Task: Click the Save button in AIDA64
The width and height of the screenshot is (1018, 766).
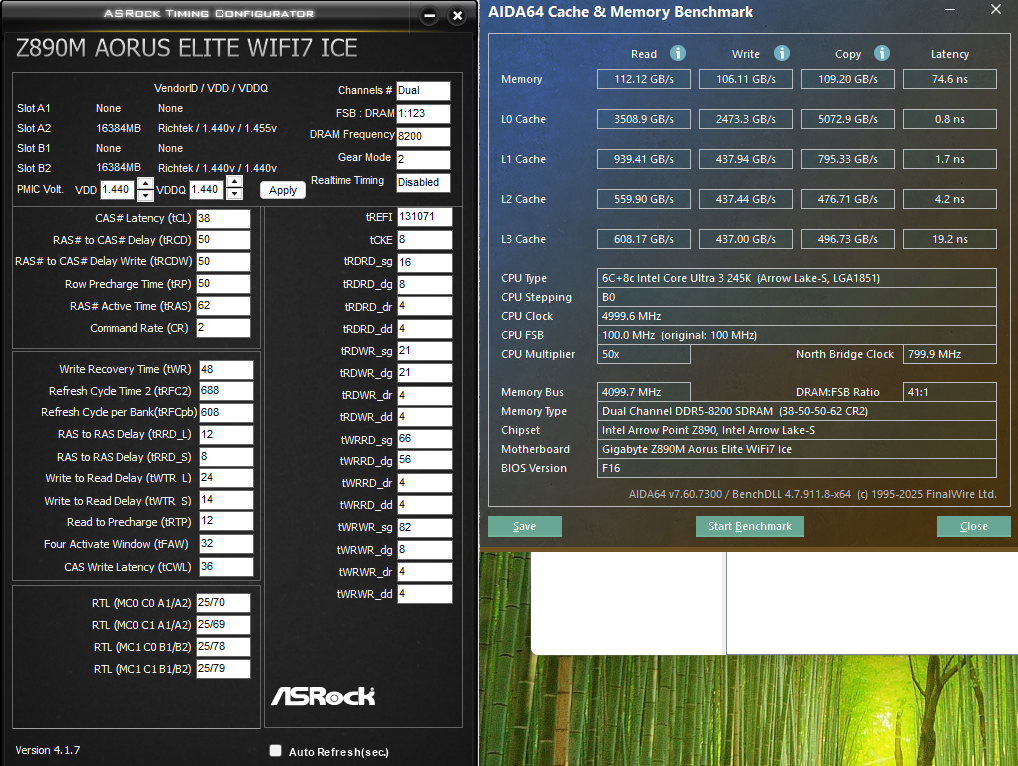Action: pyautogui.click(x=525, y=526)
